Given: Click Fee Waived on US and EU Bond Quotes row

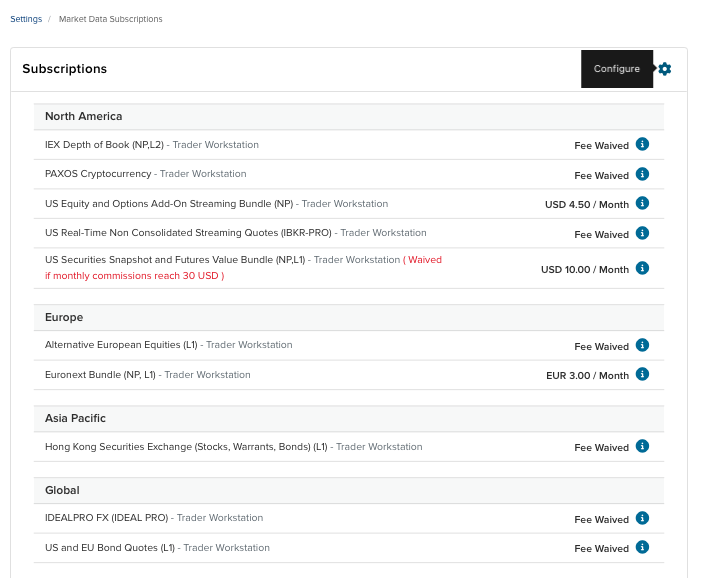Looking at the screenshot, I should 602,548.
